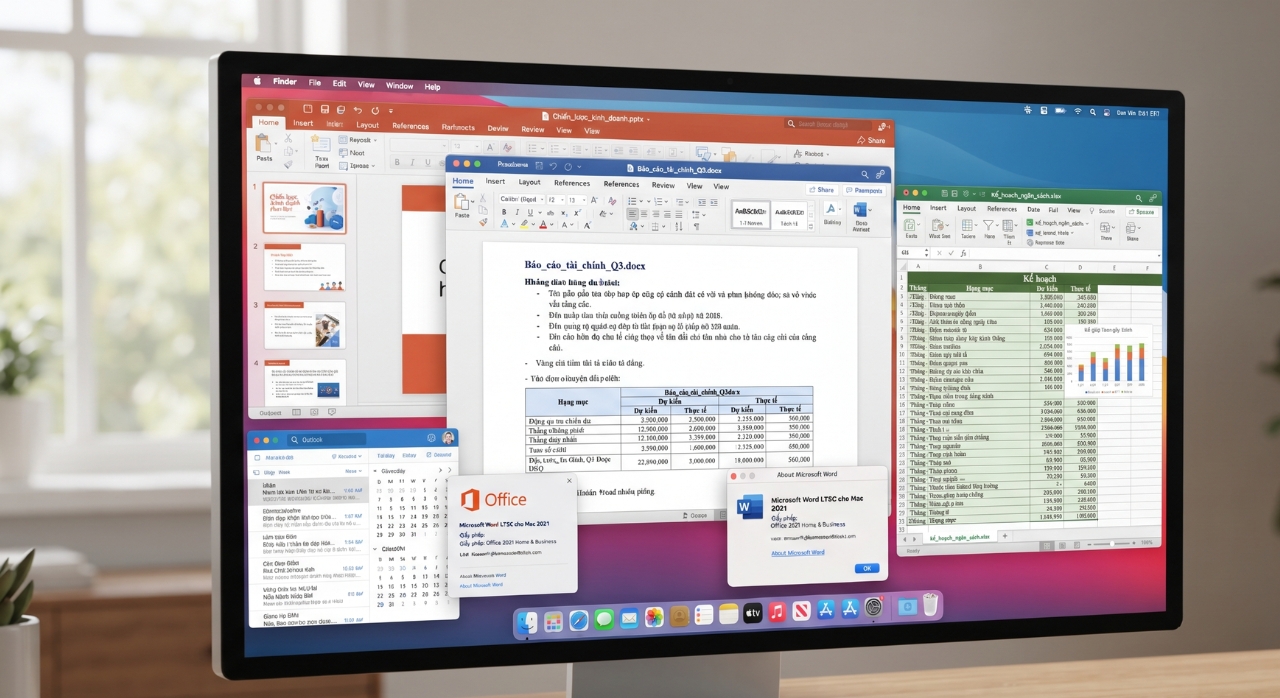Adjust the Excel zoom slider

click(x=1110, y=542)
